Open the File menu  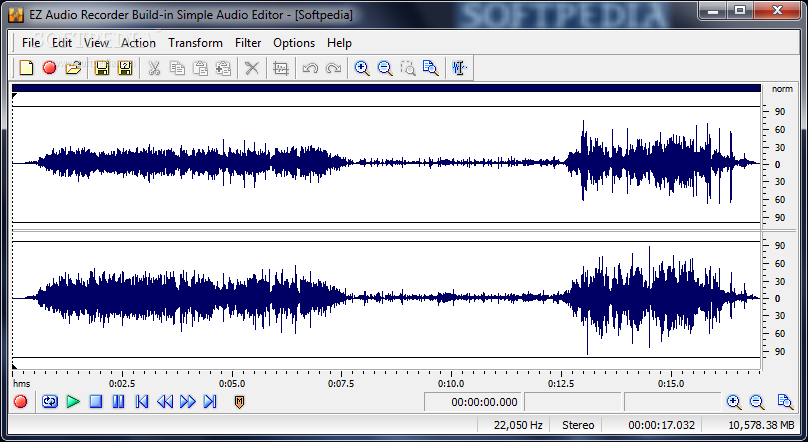31,43
